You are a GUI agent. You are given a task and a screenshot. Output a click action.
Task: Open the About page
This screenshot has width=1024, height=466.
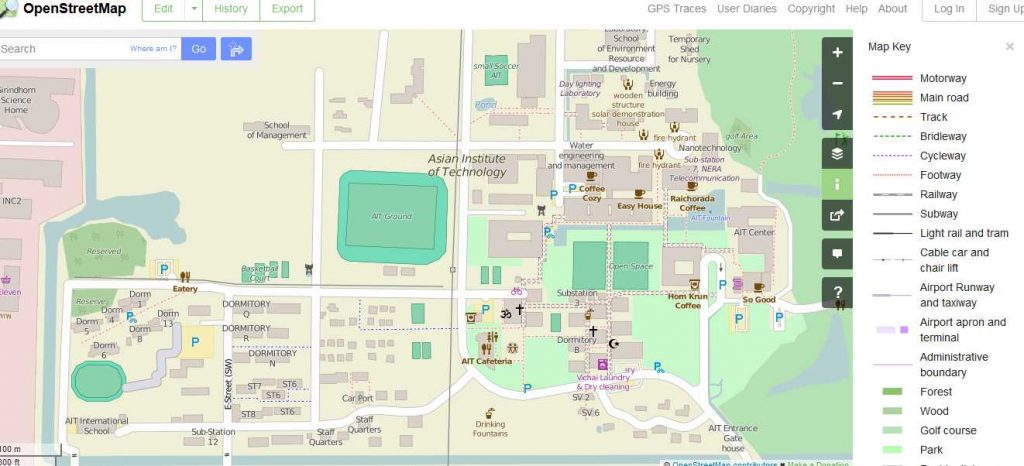[x=892, y=8]
